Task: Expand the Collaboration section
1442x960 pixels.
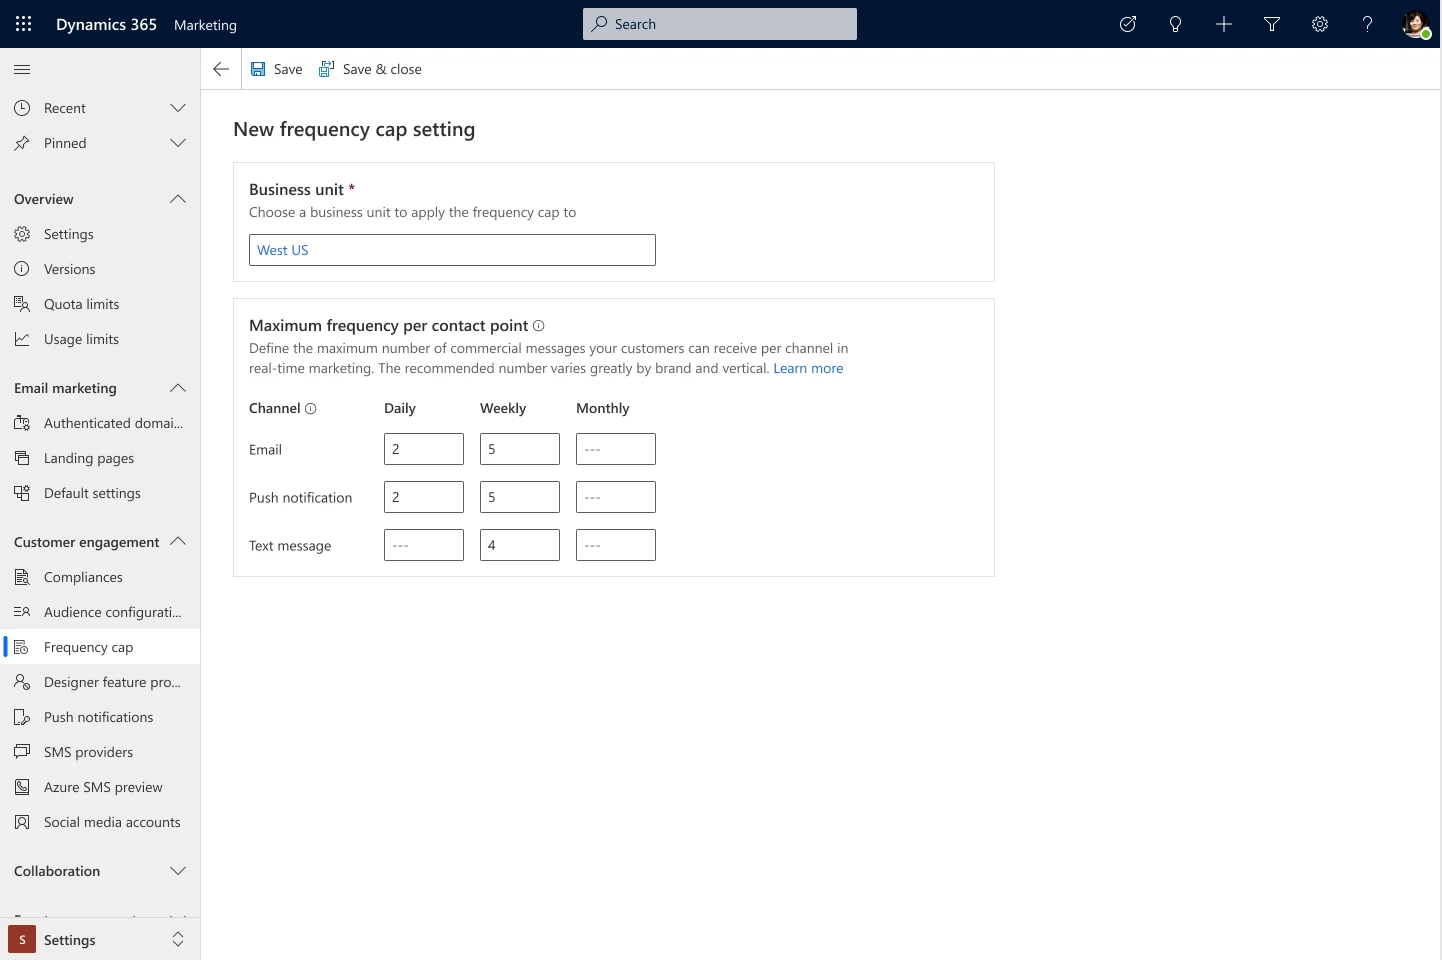Action: [x=178, y=871]
